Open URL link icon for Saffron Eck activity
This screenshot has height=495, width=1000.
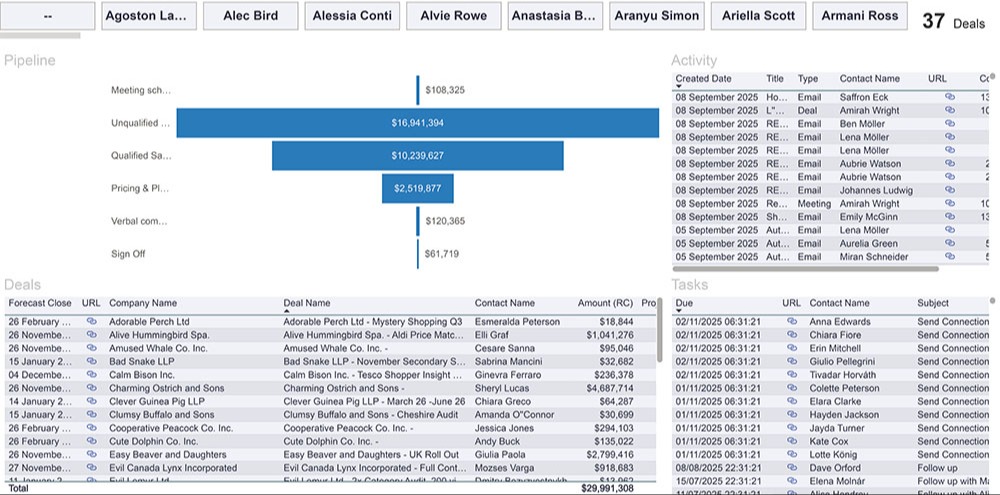click(x=950, y=97)
